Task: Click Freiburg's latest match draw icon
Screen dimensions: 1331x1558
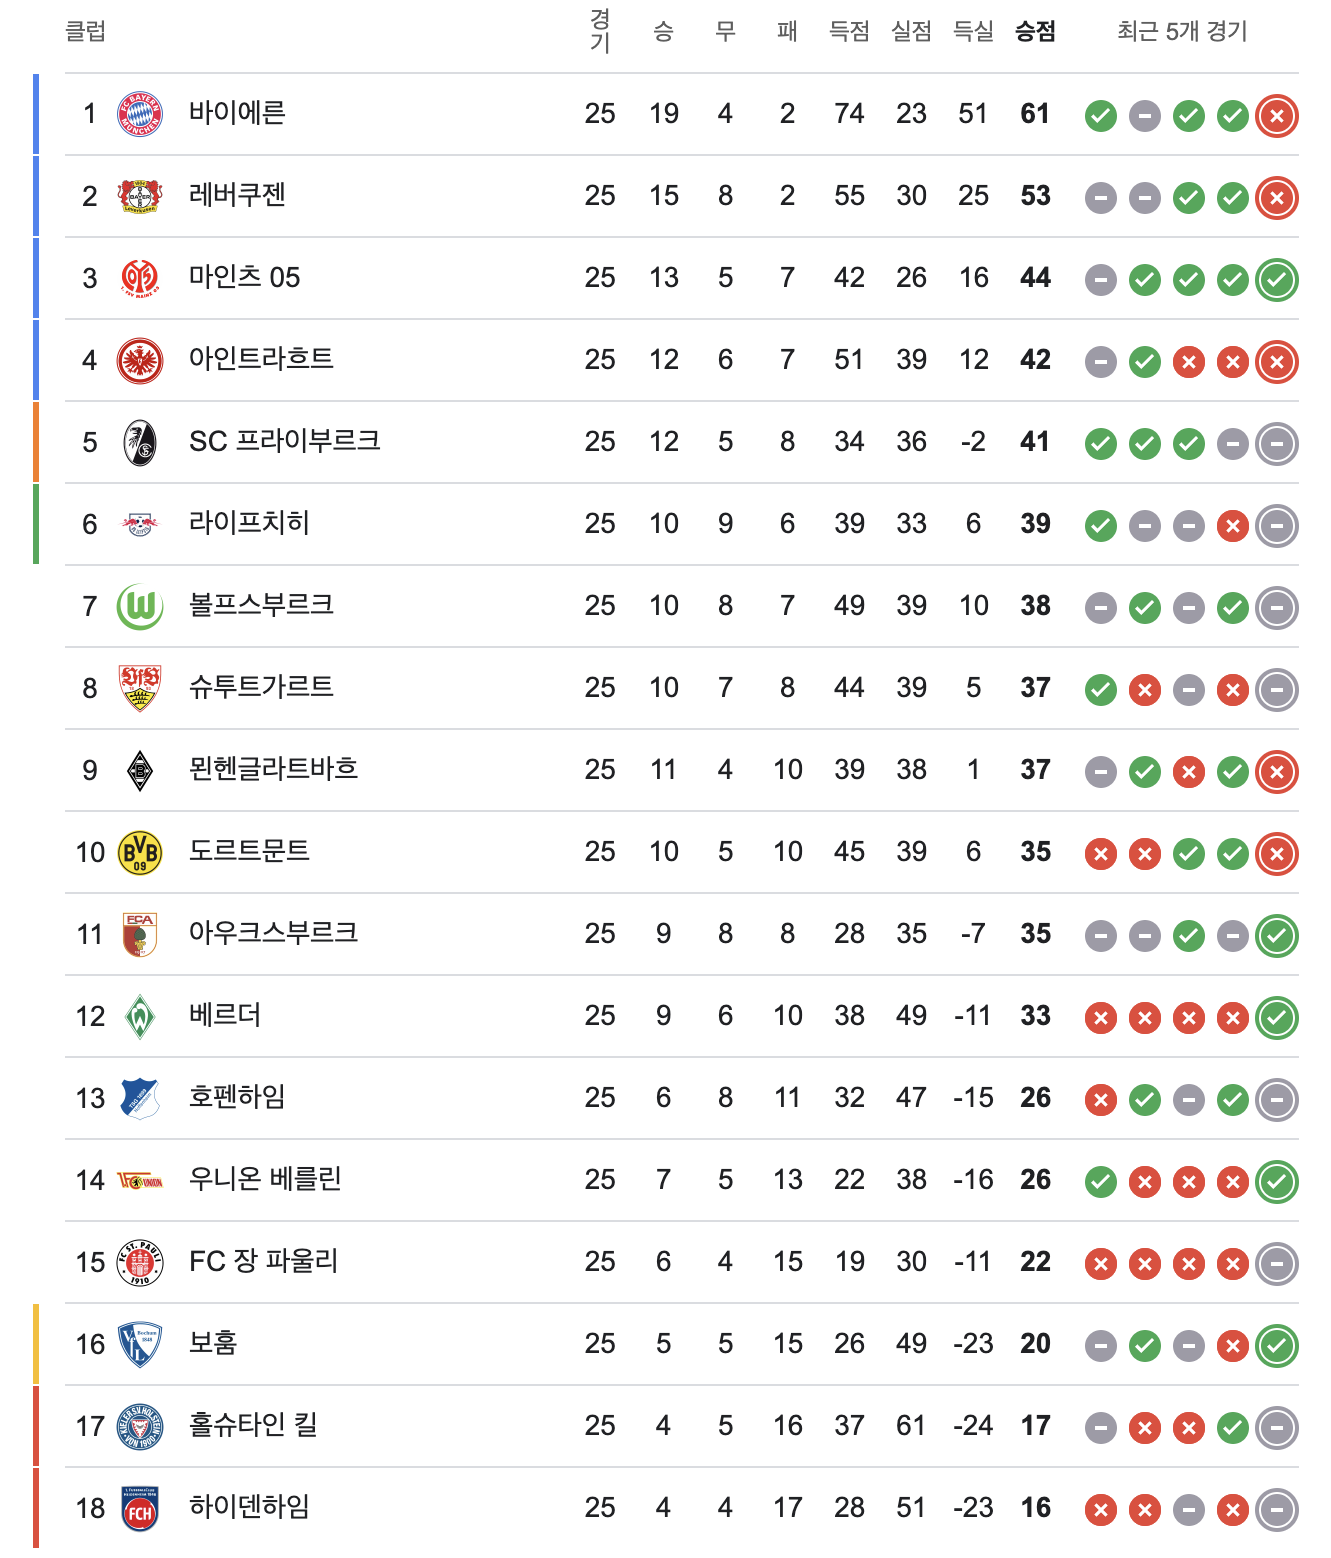Action: pyautogui.click(x=1277, y=444)
